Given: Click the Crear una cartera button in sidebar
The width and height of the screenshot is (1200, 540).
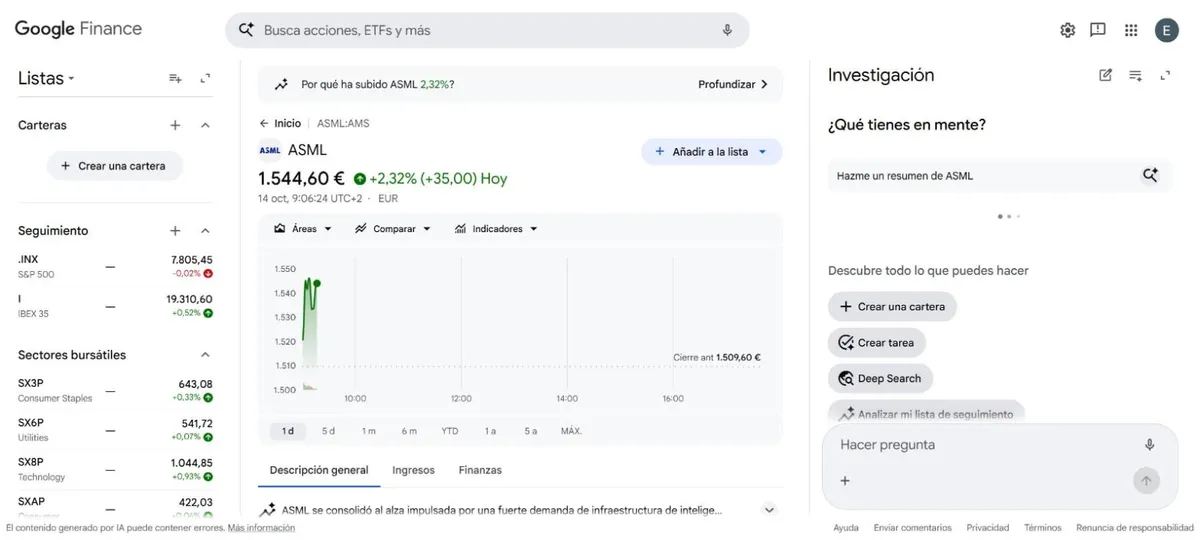Looking at the screenshot, I should [114, 166].
